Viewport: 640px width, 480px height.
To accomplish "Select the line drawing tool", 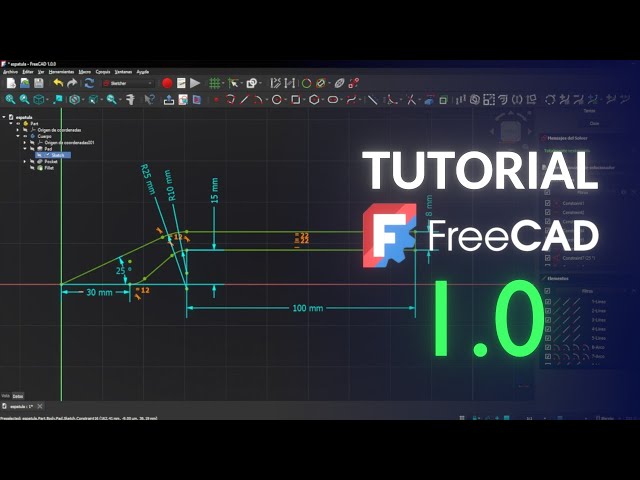I will pos(244,99).
